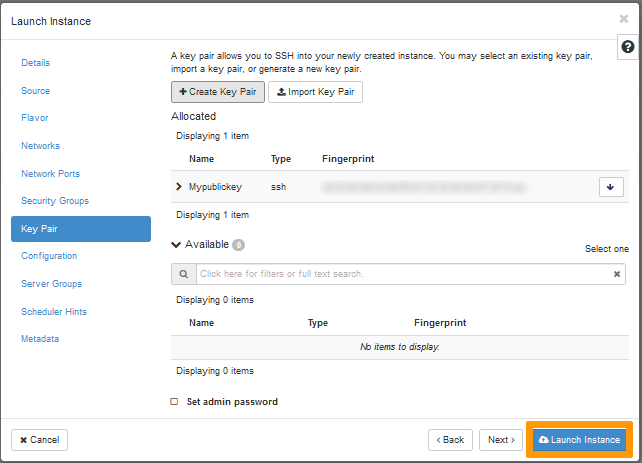The image size is (642, 463).
Task: Clear the filter search field
Action: (x=617, y=274)
